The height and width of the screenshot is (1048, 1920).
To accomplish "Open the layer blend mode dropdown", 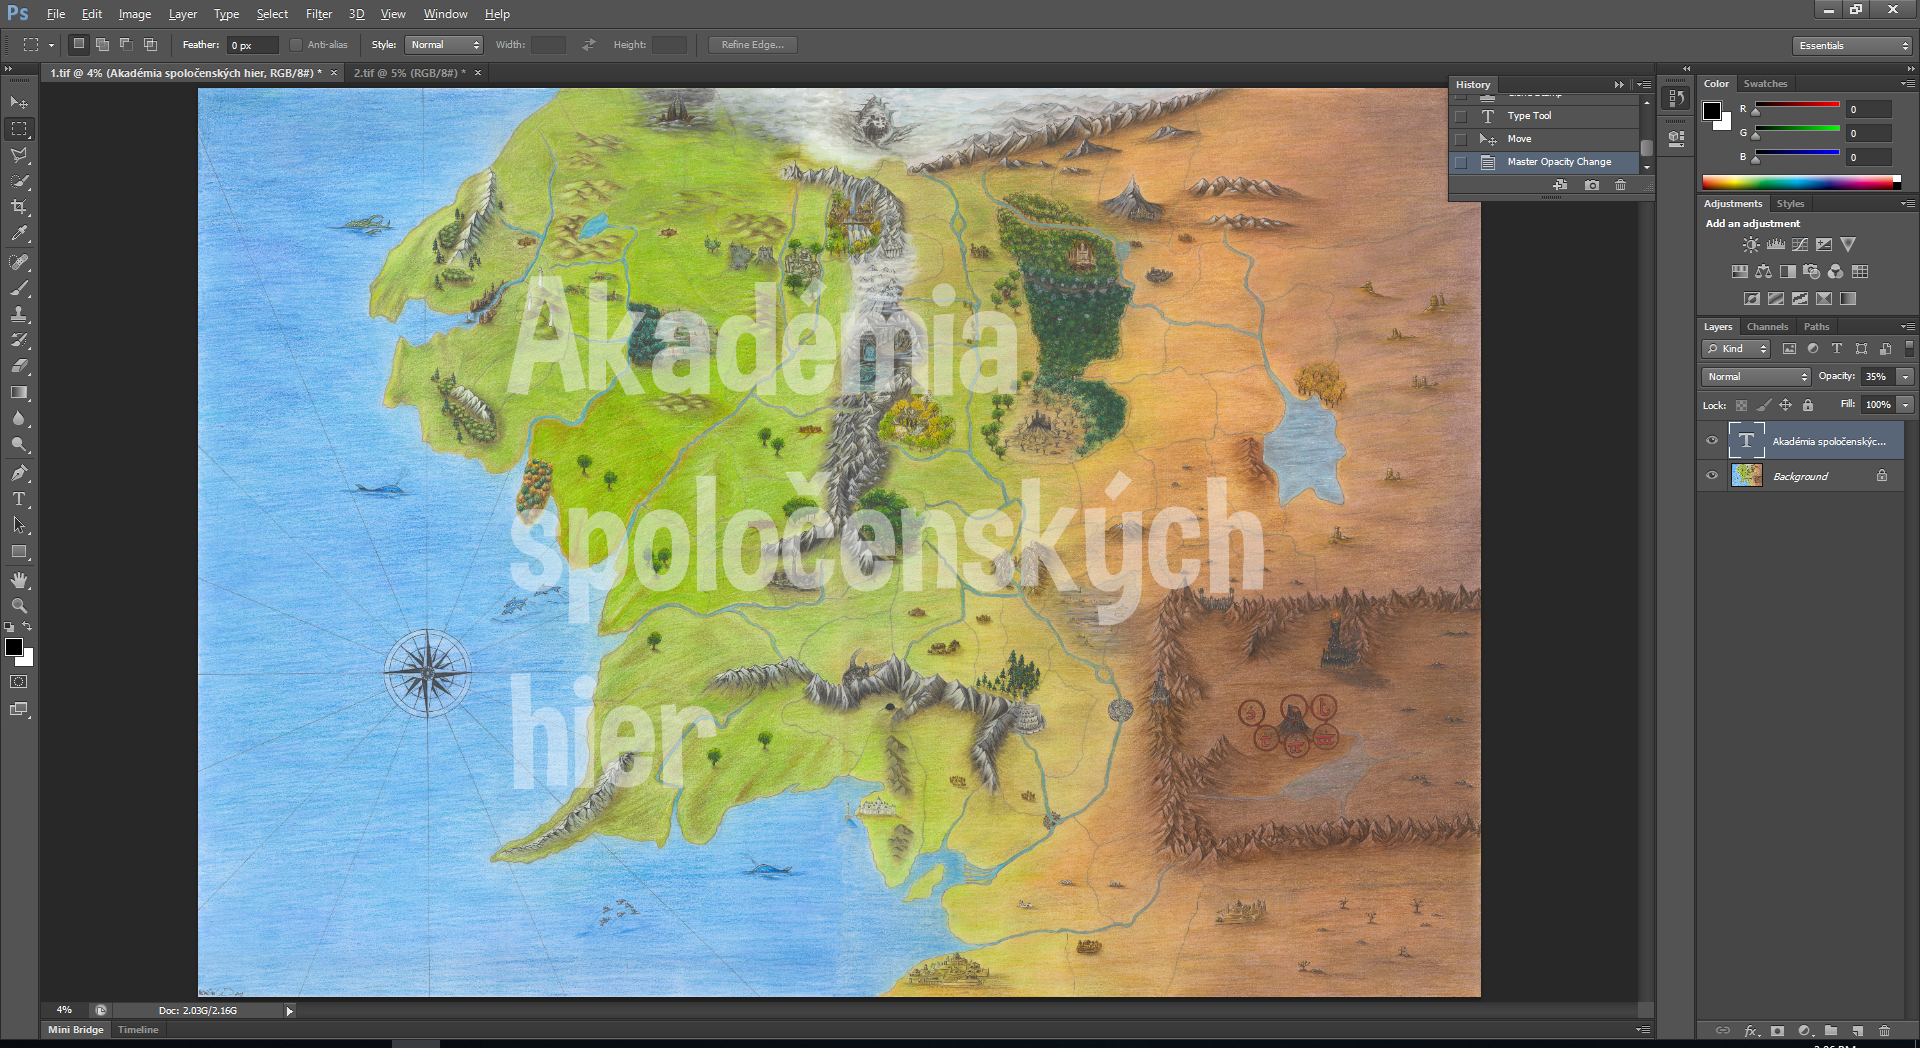I will pos(1755,377).
